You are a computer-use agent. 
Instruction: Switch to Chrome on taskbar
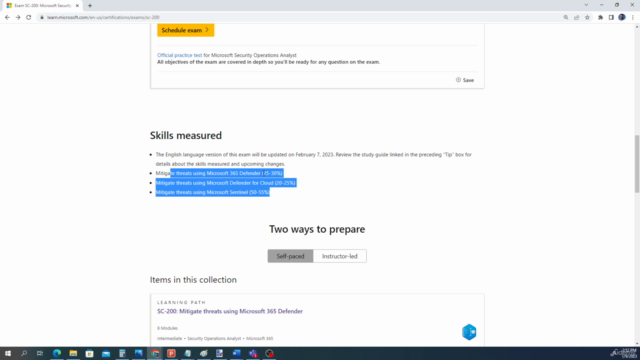pos(155,353)
